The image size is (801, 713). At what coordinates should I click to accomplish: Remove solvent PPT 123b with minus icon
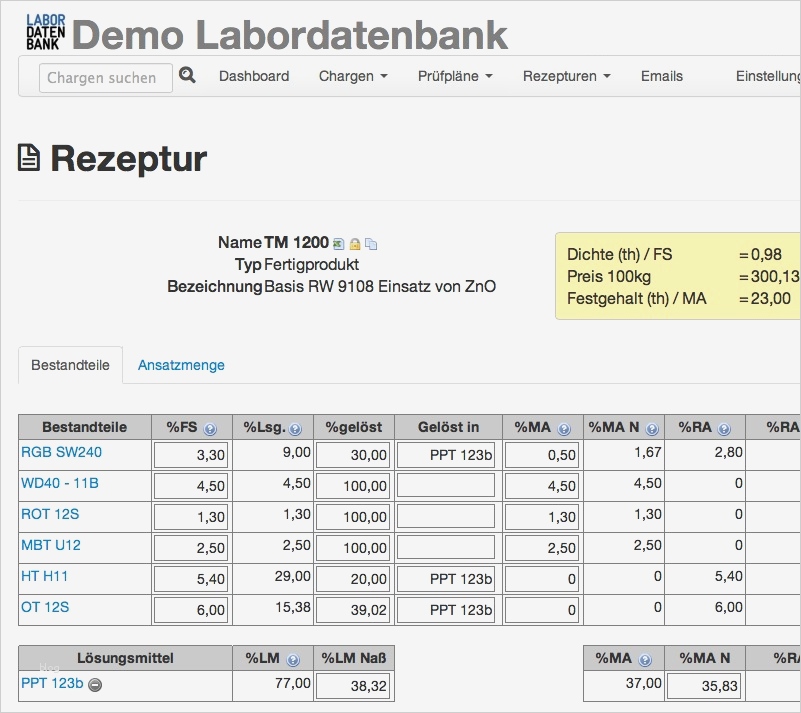95,685
